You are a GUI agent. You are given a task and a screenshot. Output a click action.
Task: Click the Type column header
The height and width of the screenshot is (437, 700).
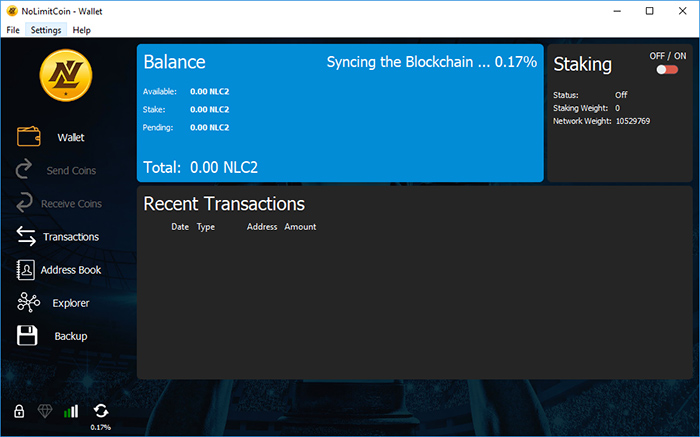pyautogui.click(x=206, y=227)
